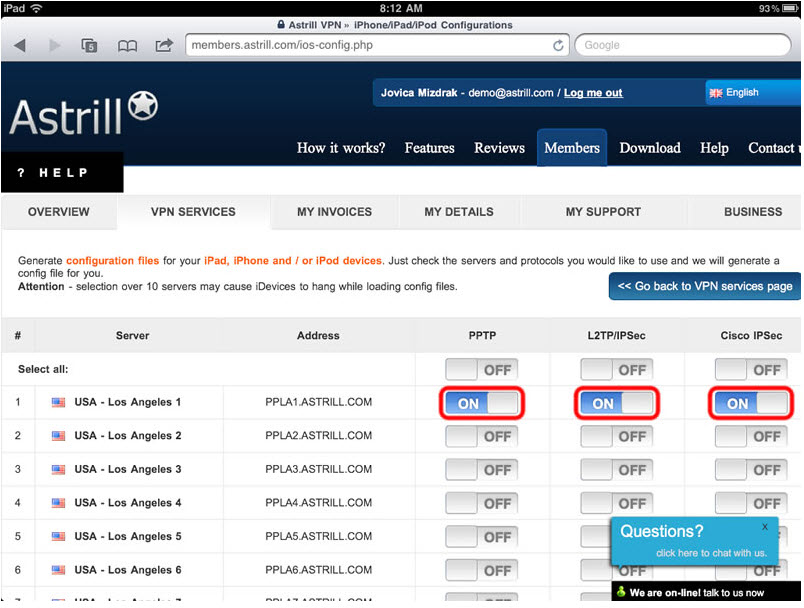Click the Server column header
The image size is (804, 608).
click(x=132, y=336)
